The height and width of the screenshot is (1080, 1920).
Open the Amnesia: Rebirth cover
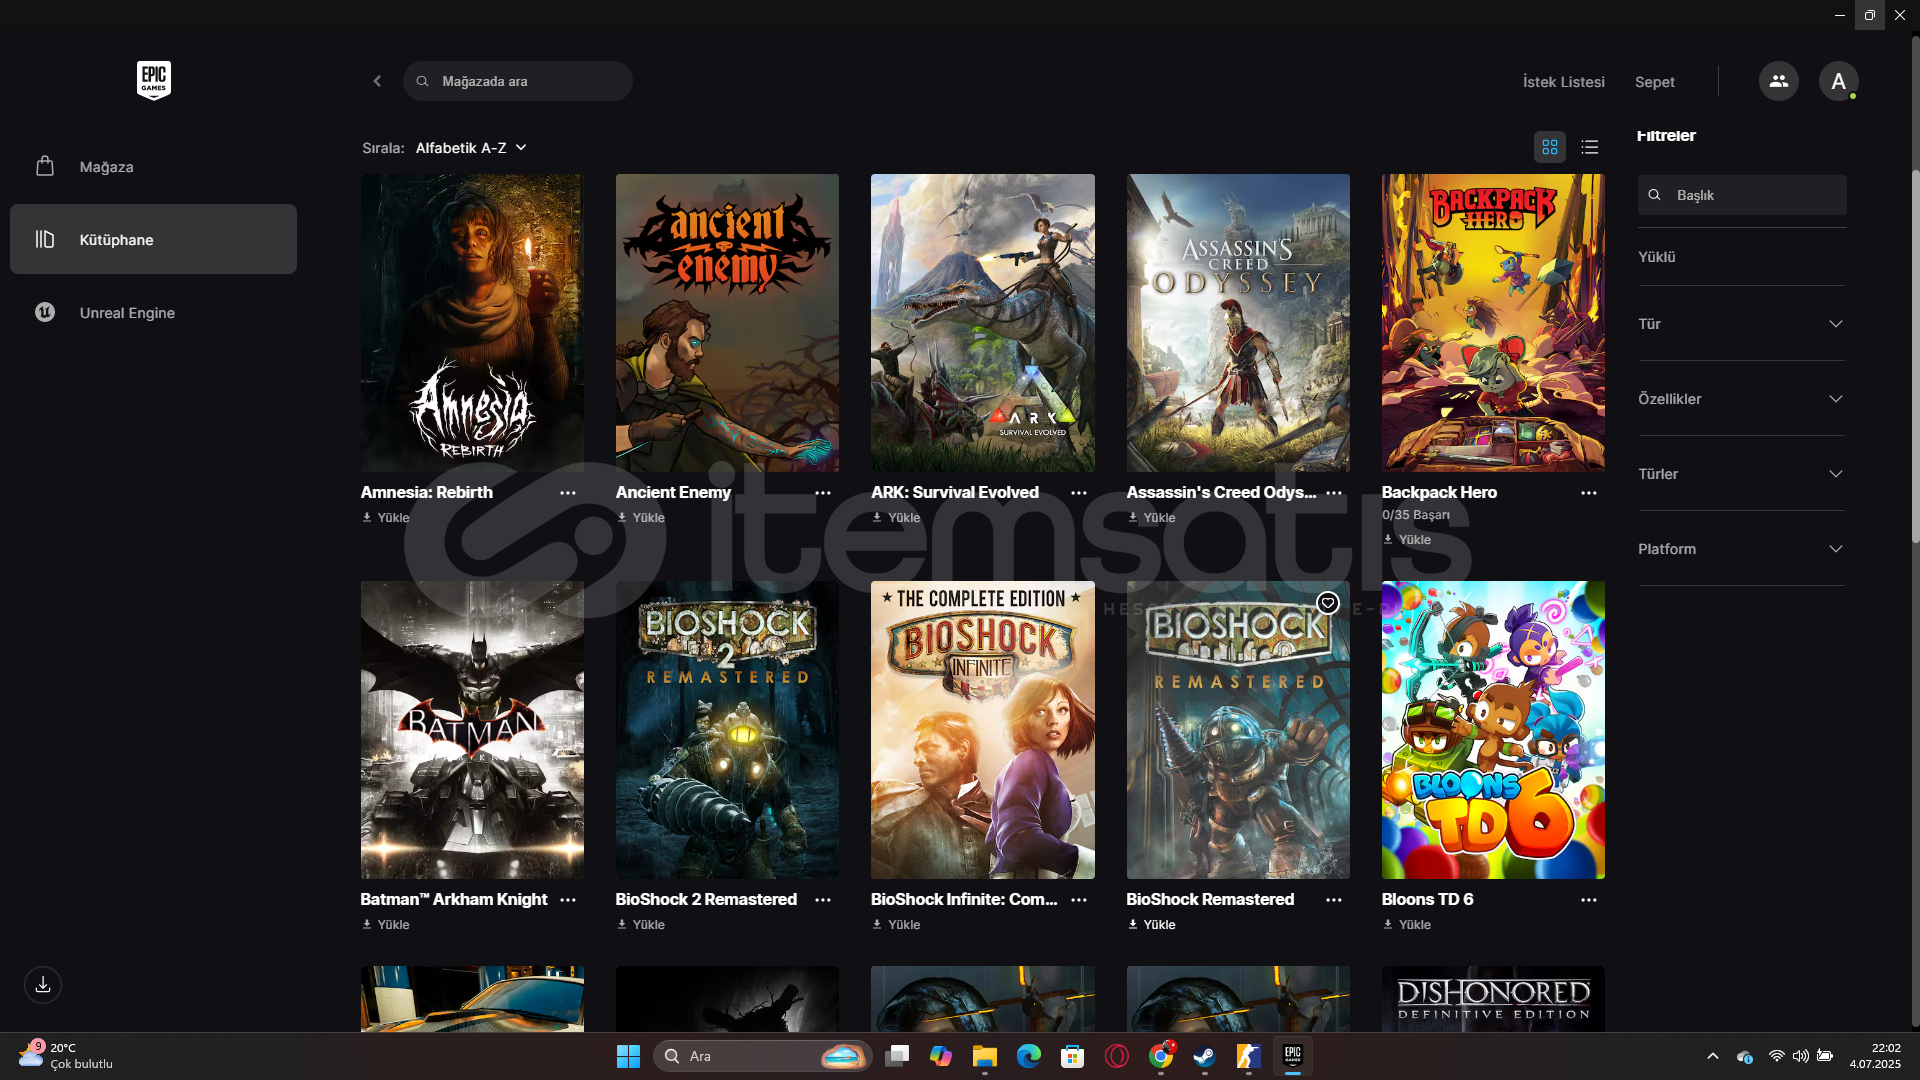pyautogui.click(x=472, y=323)
